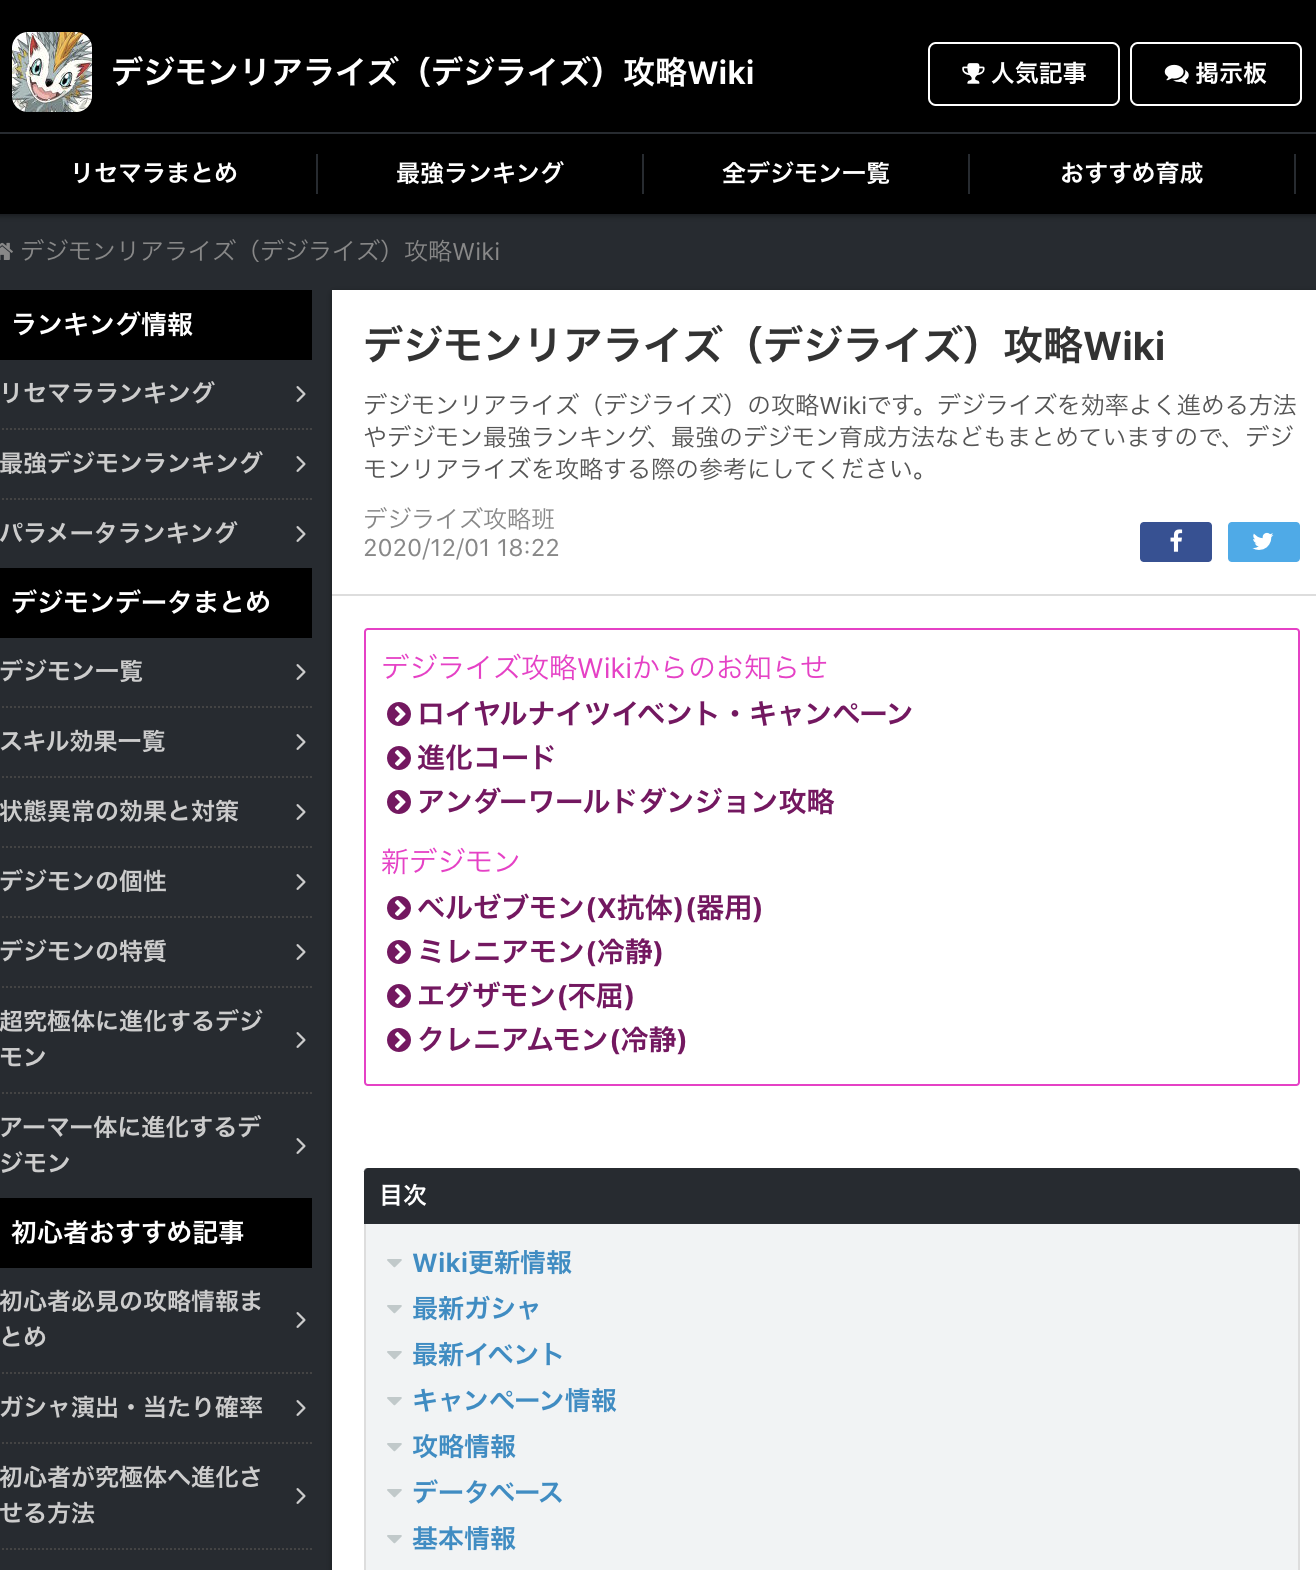Screen dimensions: 1316x1570
Task: Open the リセマラまとめ nav tab
Action: click(155, 173)
